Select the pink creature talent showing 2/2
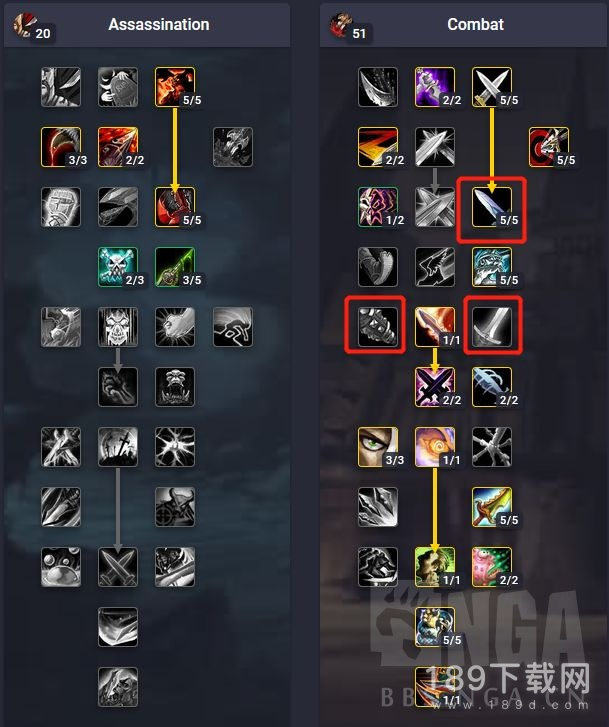This screenshot has width=609, height=727. [492, 567]
